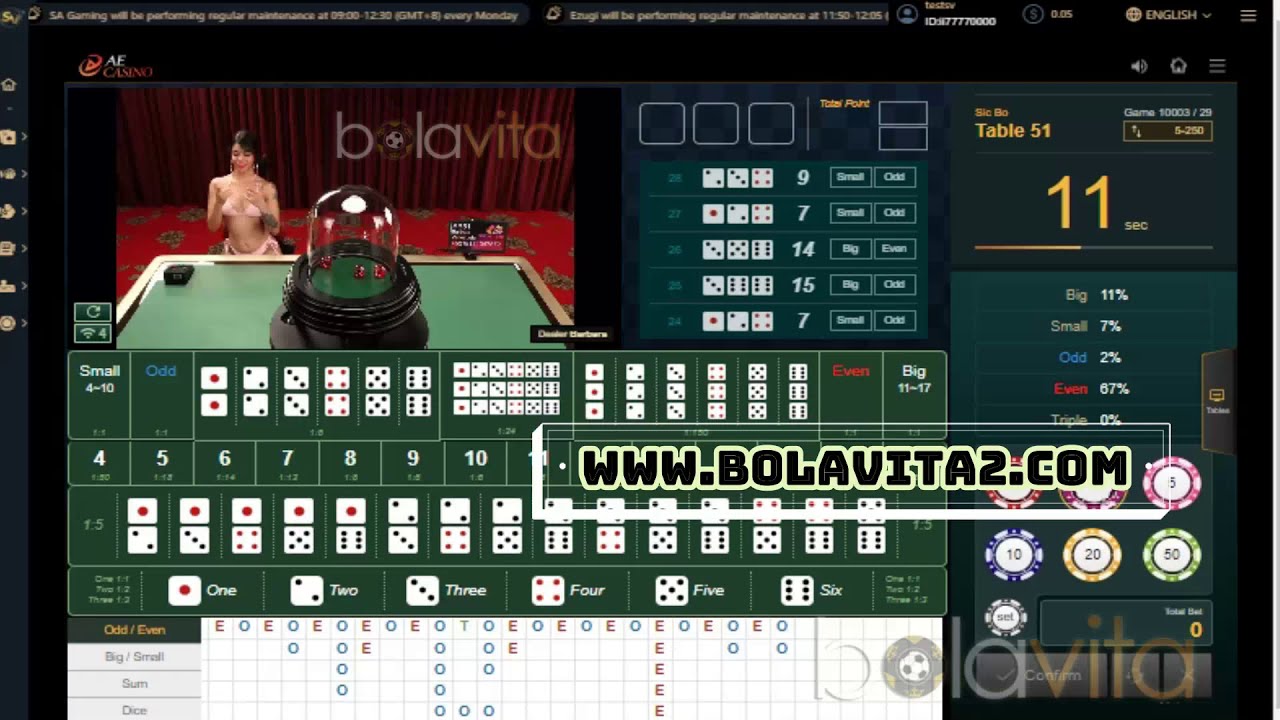The height and width of the screenshot is (720, 1280).
Task: Click the Table 51 title text
Action: [1013, 131]
